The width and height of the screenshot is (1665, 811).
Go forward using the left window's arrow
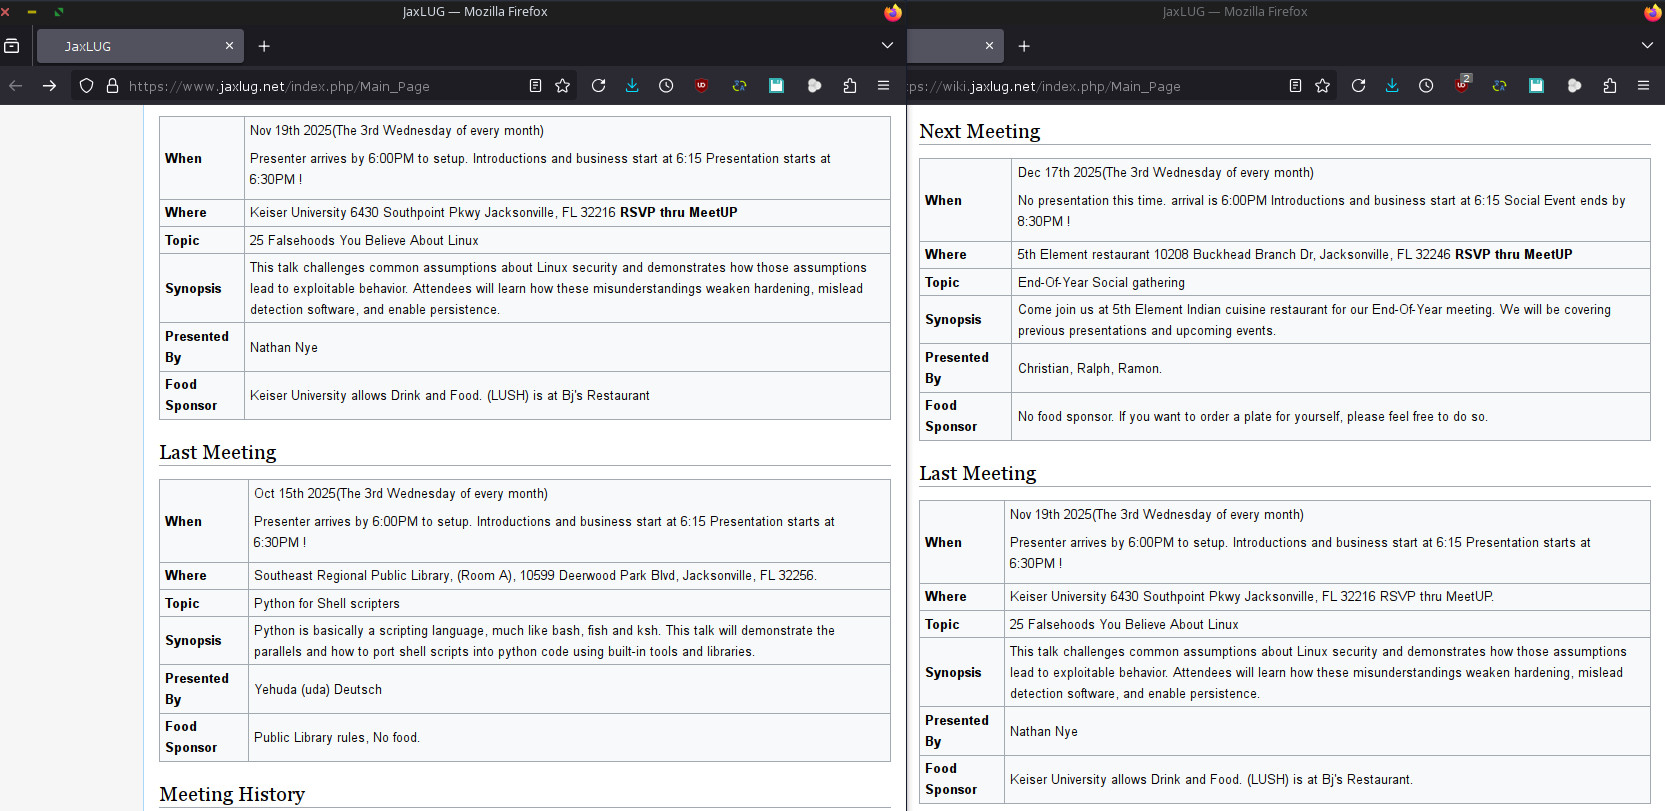coord(49,86)
